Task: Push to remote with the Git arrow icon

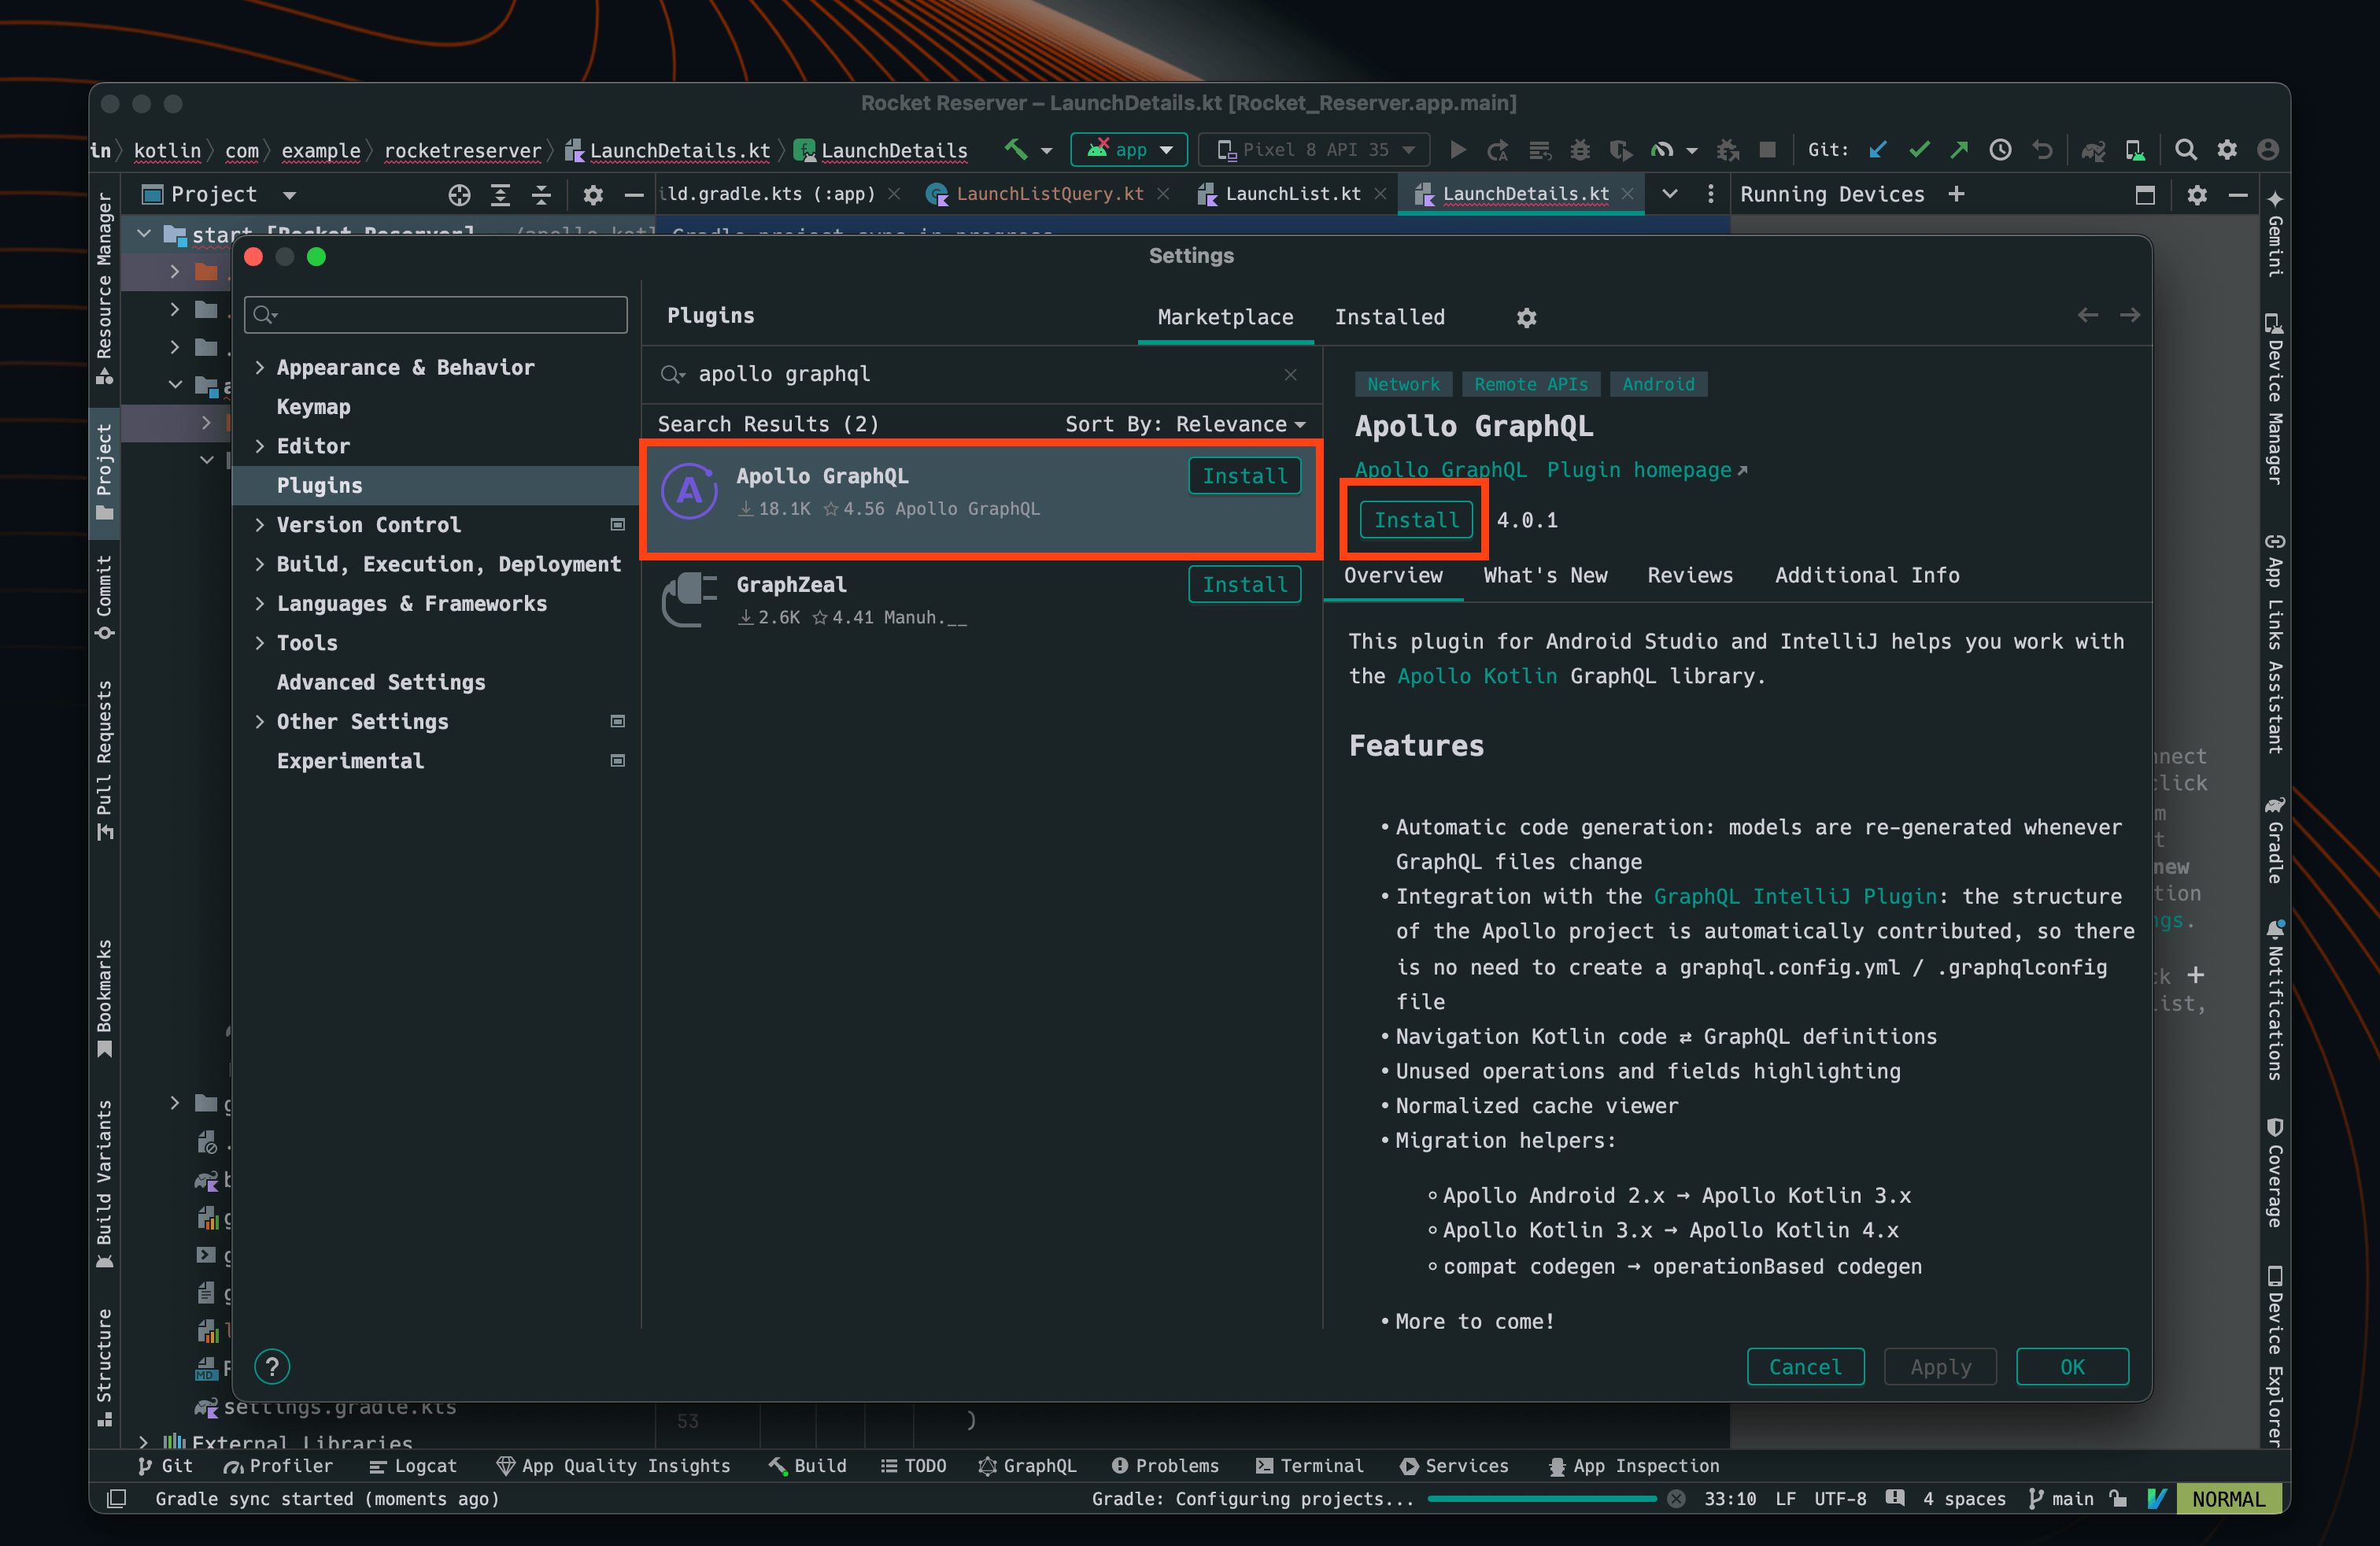Action: pyautogui.click(x=1959, y=149)
